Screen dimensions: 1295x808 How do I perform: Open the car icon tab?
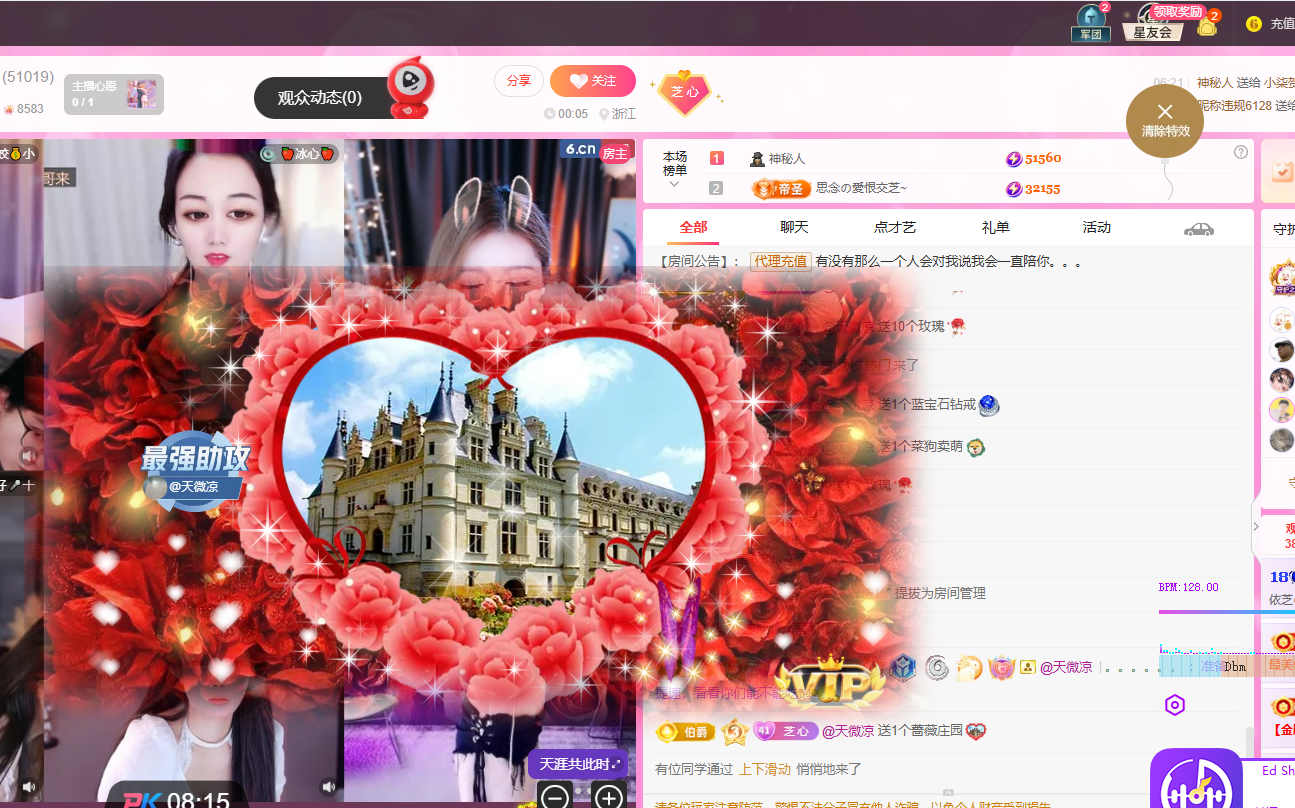pos(1198,229)
